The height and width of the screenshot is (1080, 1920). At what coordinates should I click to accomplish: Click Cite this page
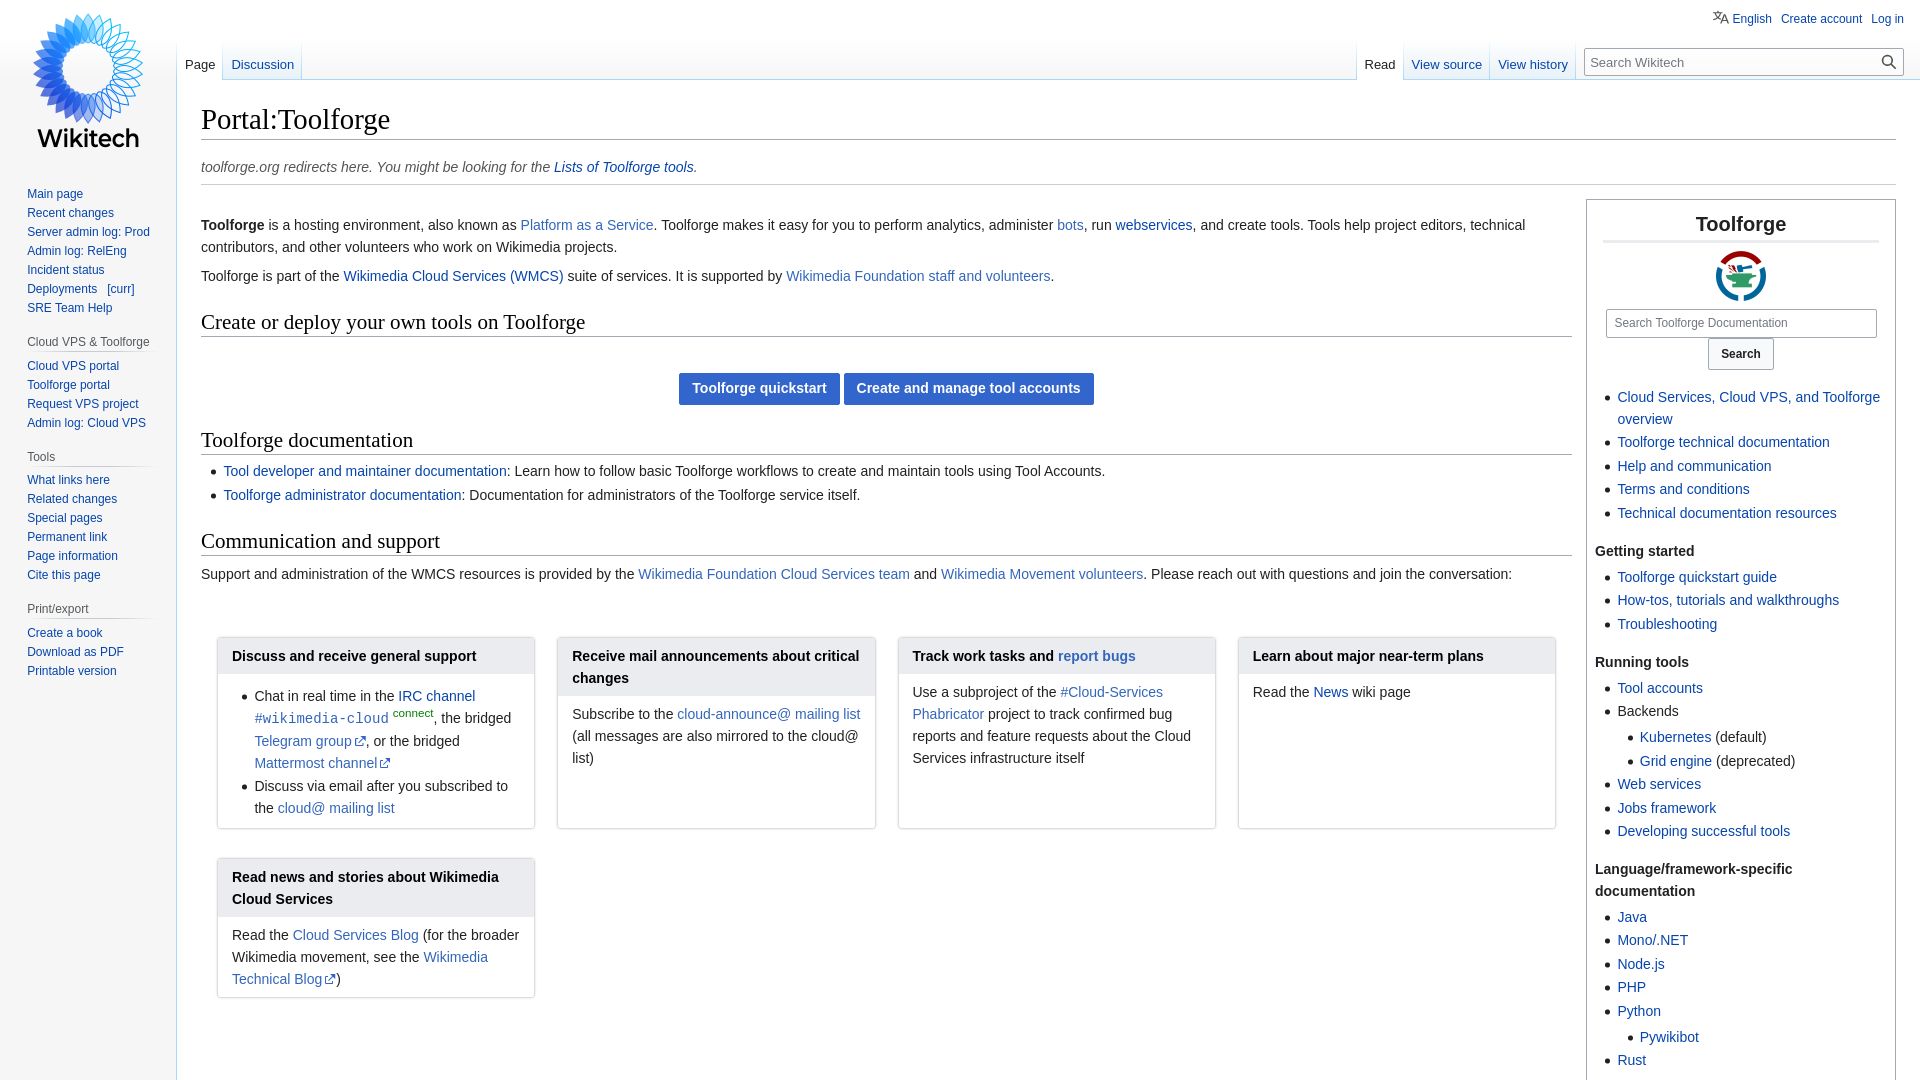(64, 575)
